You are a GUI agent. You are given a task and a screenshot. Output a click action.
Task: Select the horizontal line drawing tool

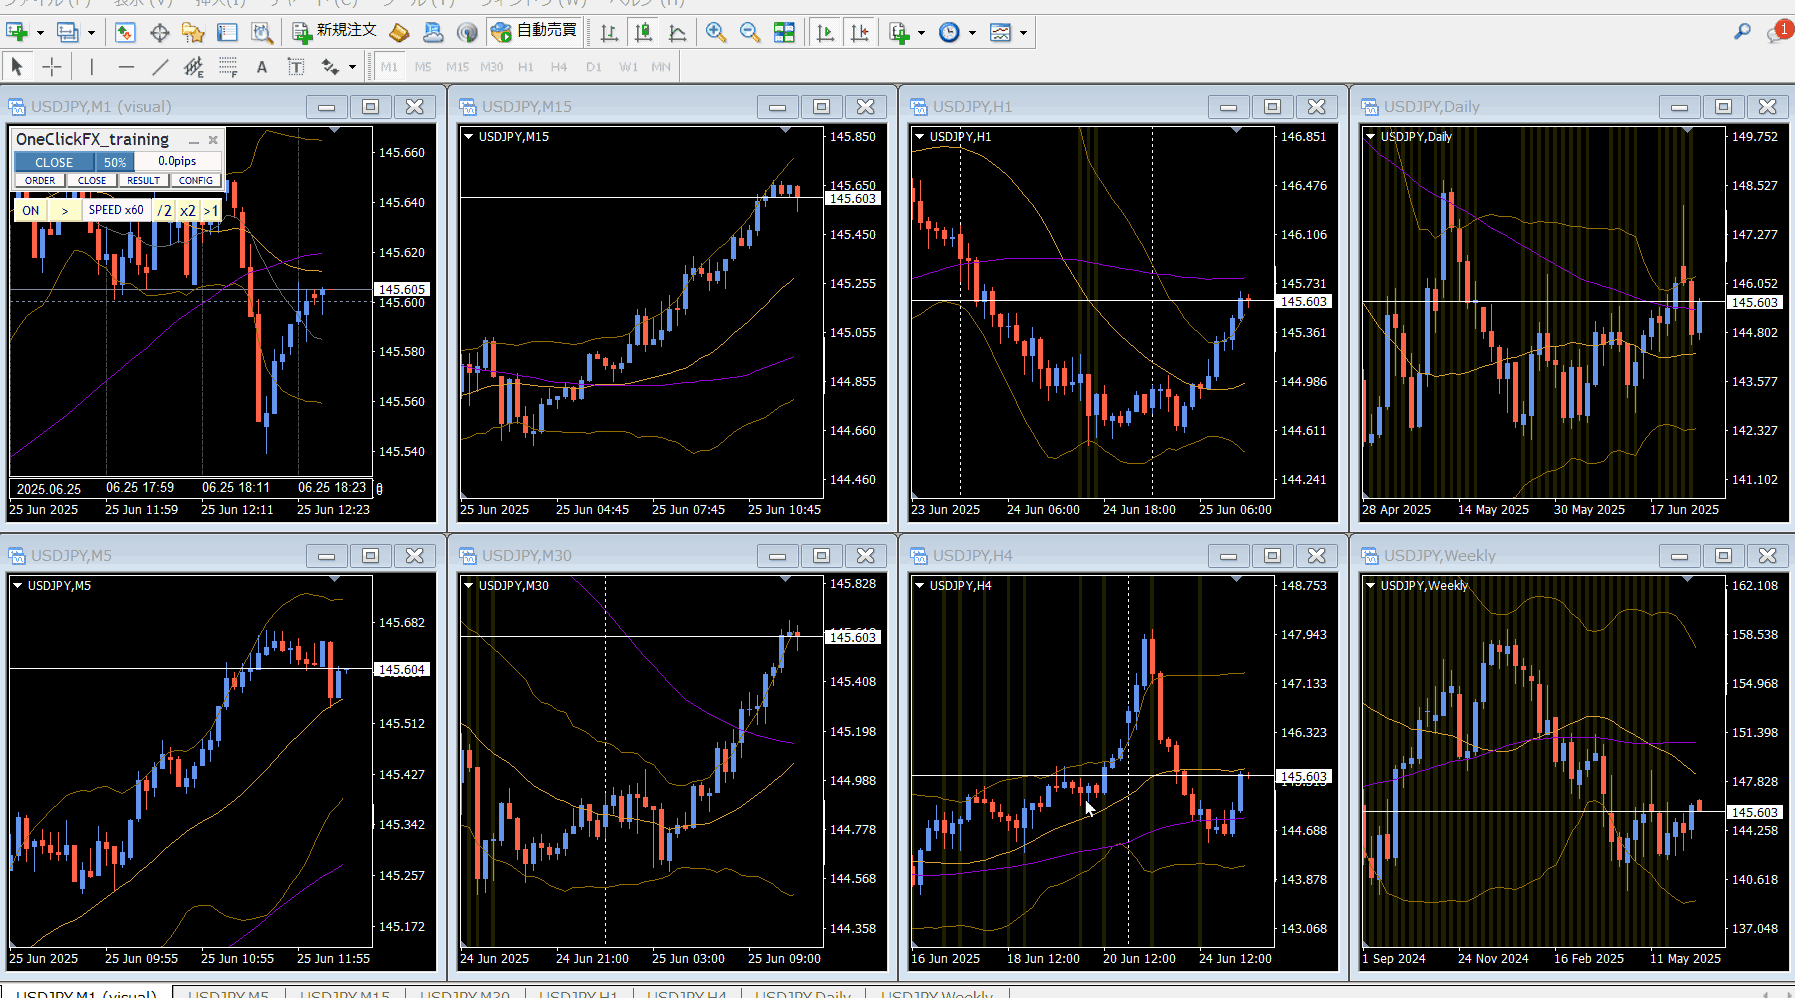coord(126,67)
